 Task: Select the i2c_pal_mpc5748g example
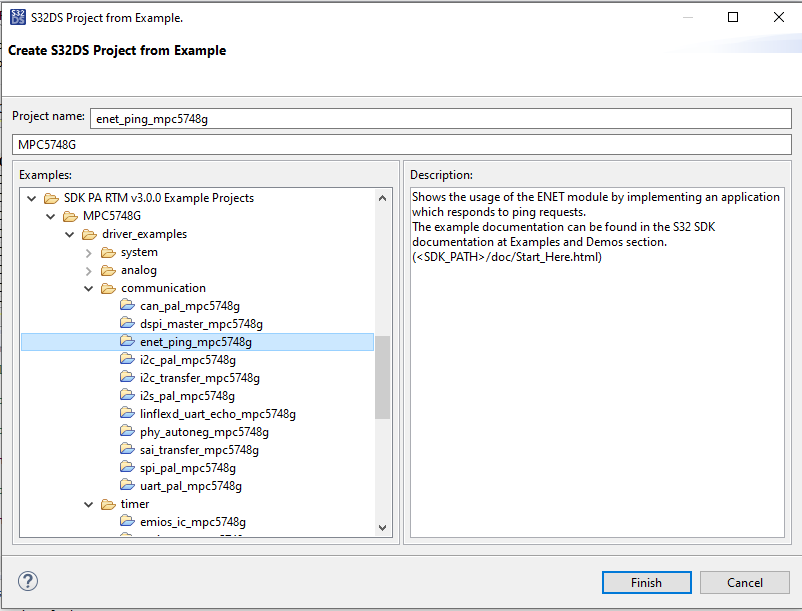pos(188,360)
